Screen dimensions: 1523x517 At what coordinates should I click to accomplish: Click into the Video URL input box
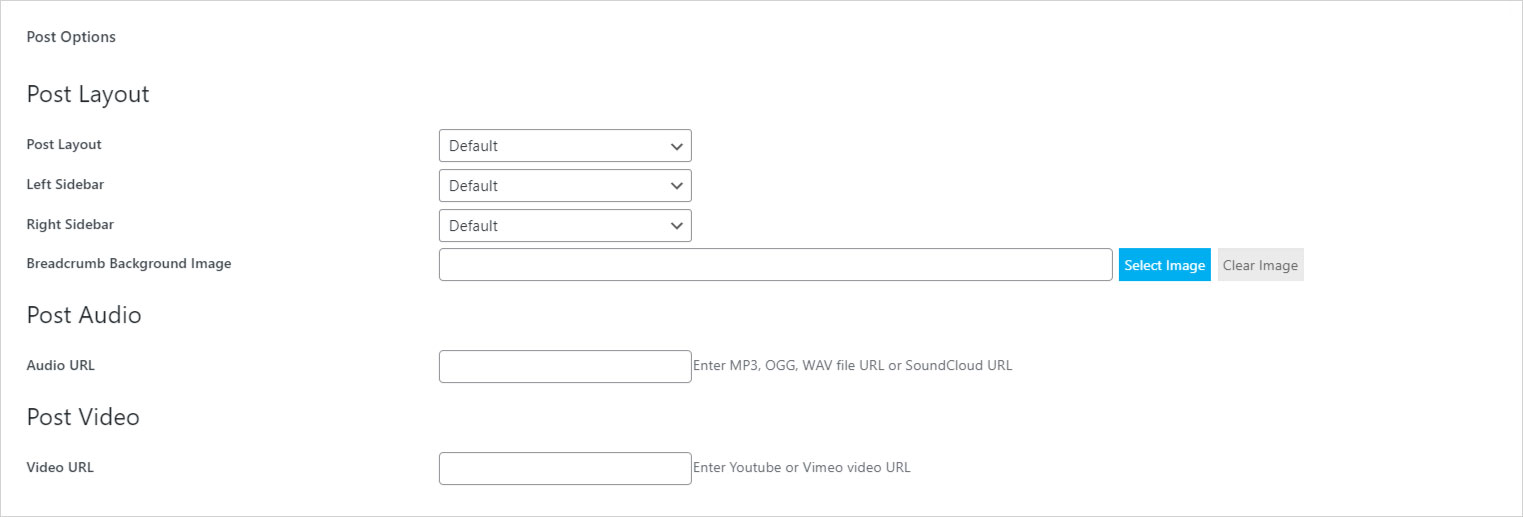[x=565, y=468]
